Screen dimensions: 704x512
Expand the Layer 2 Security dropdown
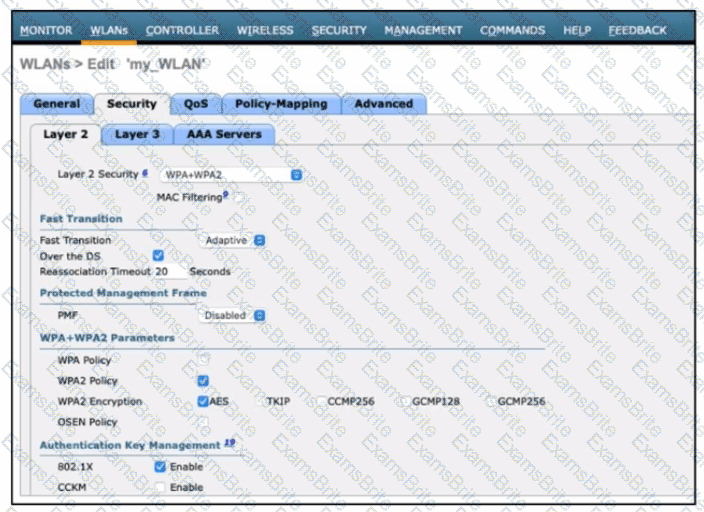[231, 175]
